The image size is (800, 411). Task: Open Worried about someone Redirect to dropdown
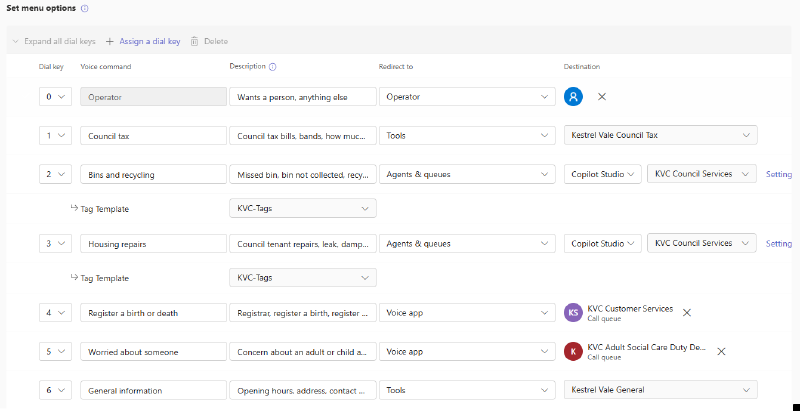[467, 351]
